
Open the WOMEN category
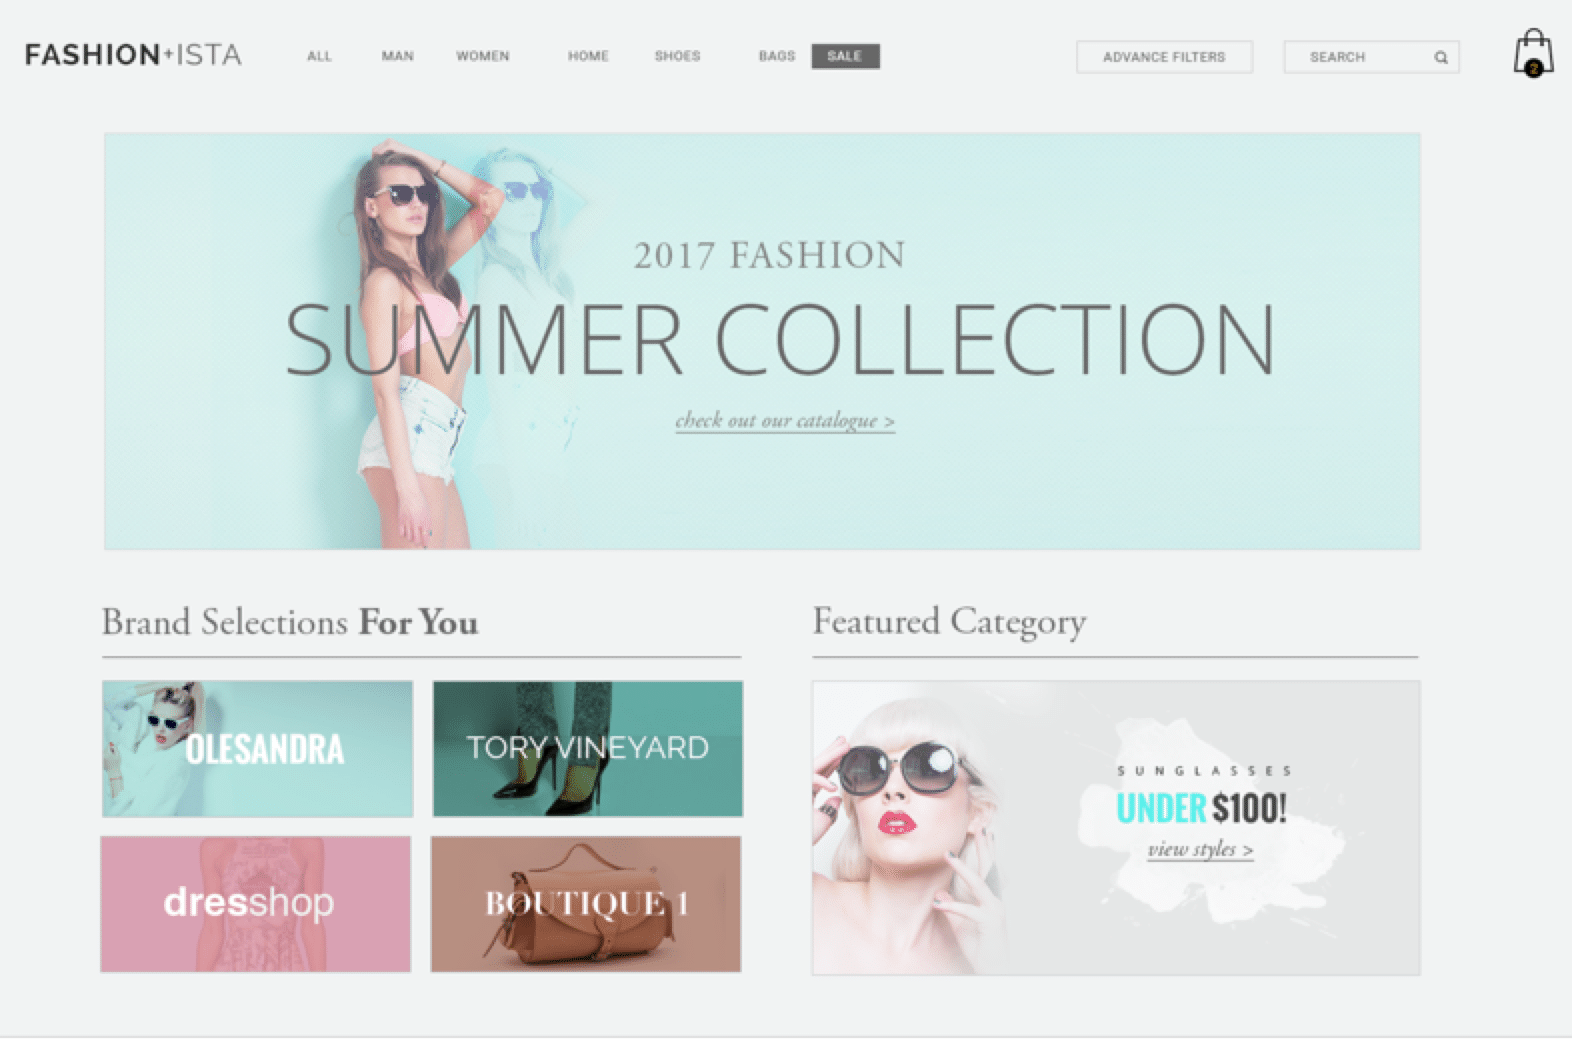tap(483, 56)
